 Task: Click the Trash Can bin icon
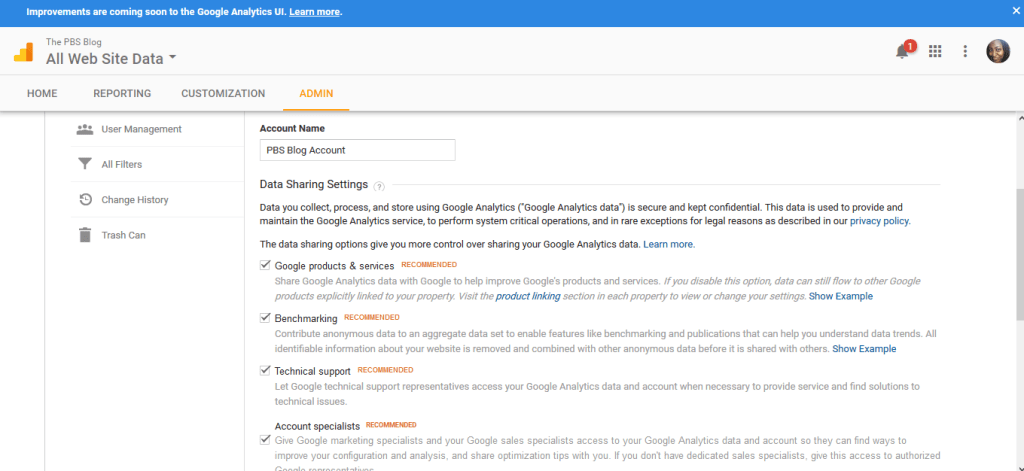pyautogui.click(x=85, y=235)
